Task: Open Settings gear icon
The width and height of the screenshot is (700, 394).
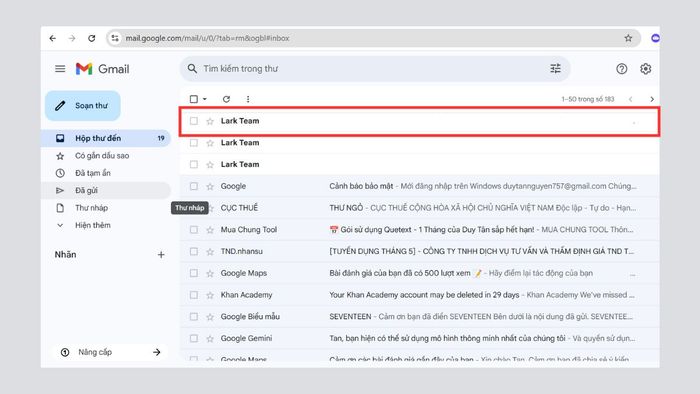Action: point(646,69)
